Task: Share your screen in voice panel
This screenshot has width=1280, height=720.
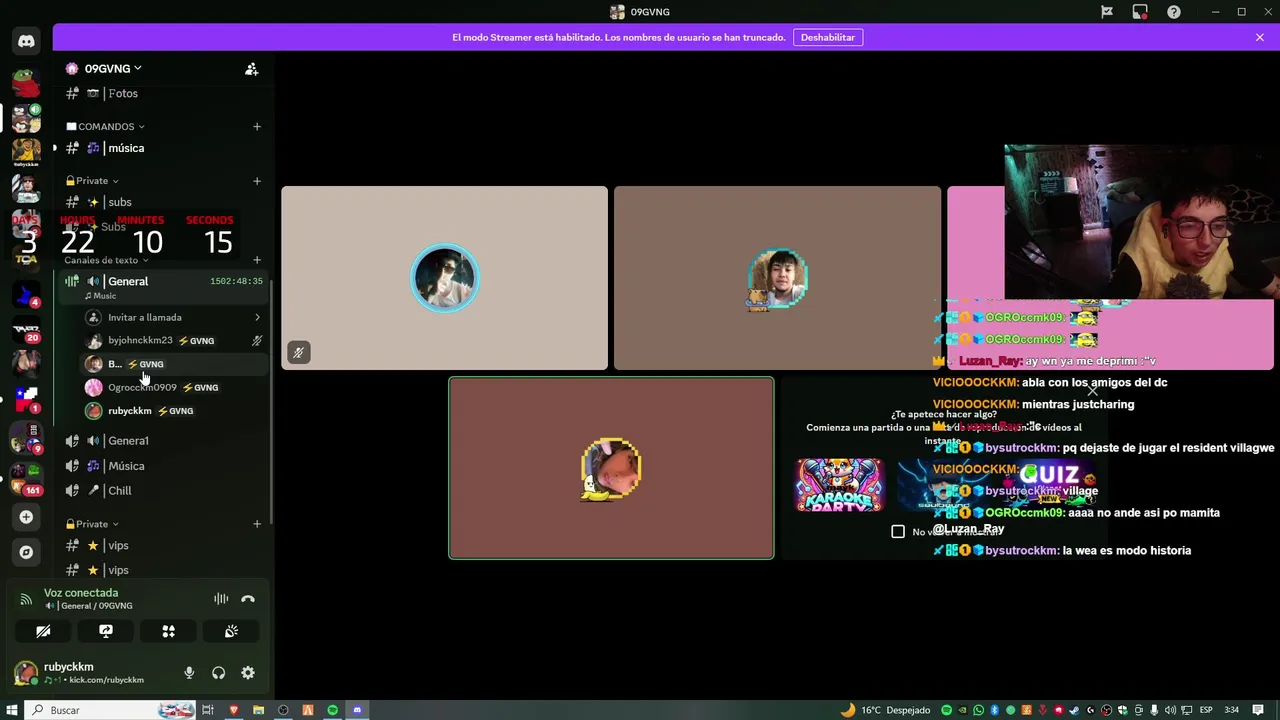Action: [106, 631]
